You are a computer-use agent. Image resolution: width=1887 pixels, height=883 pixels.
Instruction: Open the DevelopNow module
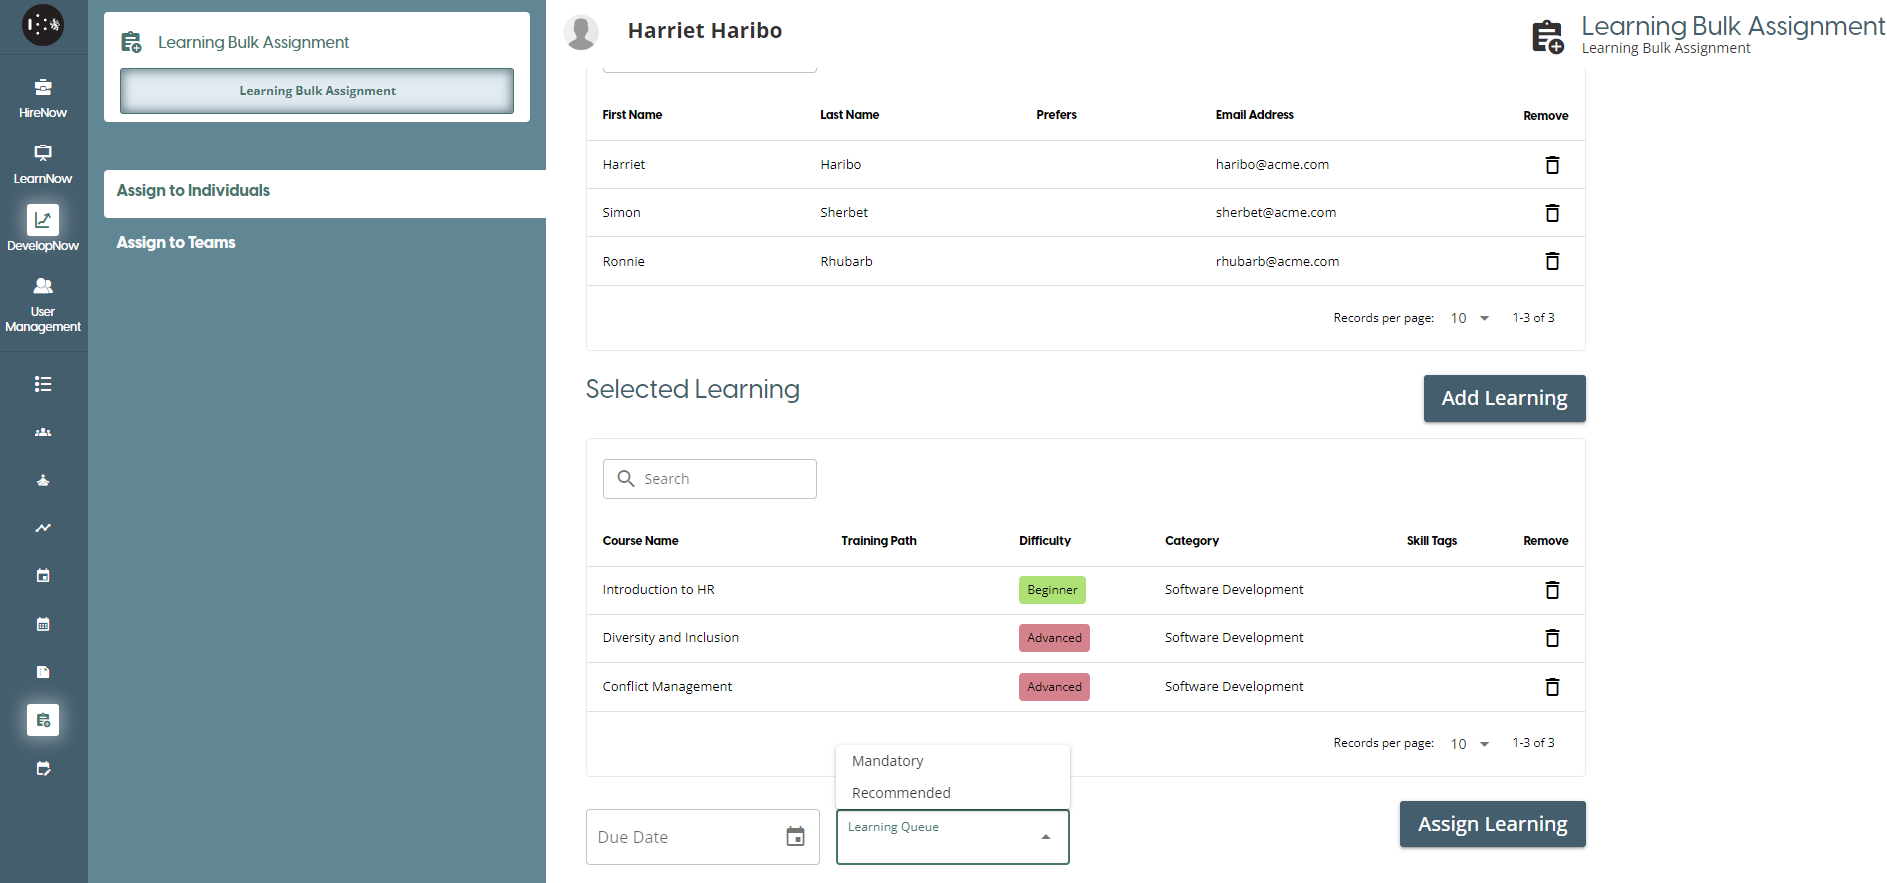pyautogui.click(x=43, y=230)
